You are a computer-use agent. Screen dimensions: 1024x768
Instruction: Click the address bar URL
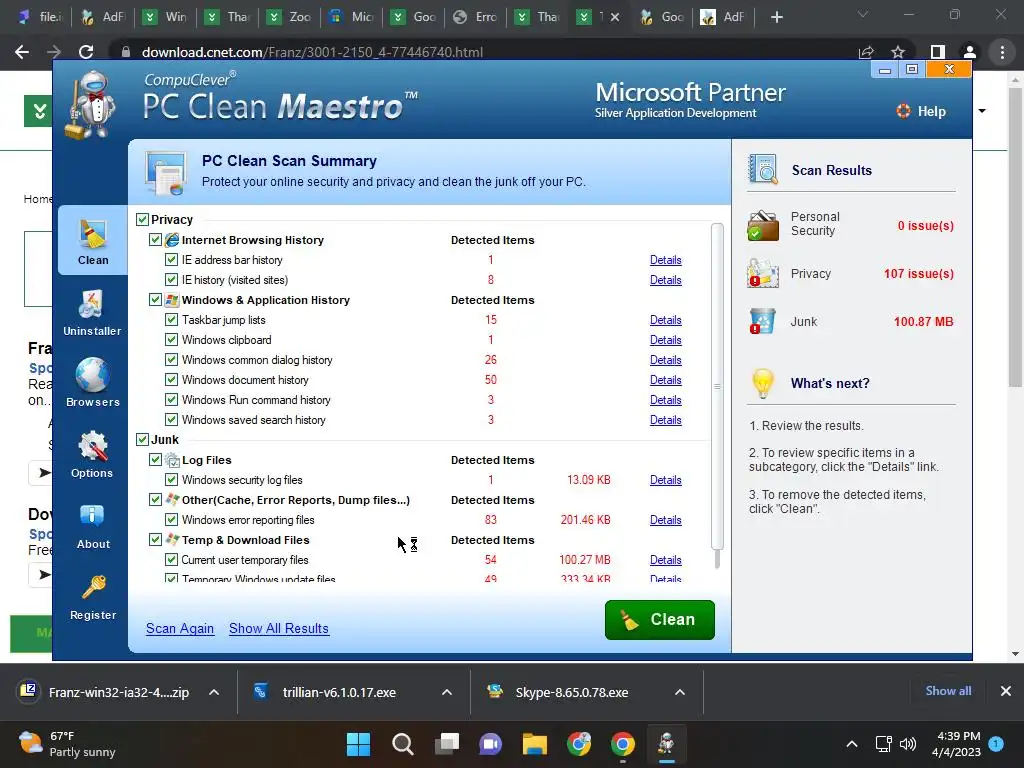tap(312, 52)
